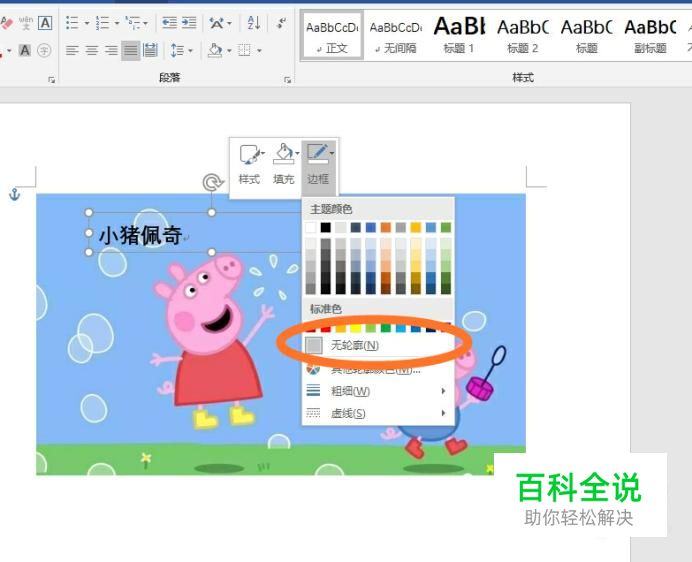The height and width of the screenshot is (562, 692).
Task: Open the 虚线(S) dashes submenu
Action: (378, 413)
